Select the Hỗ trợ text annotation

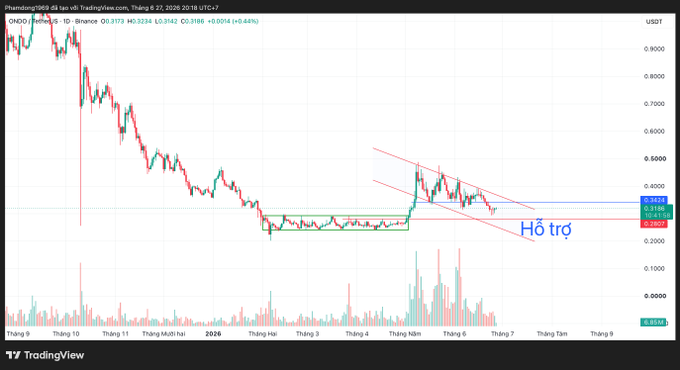point(546,229)
